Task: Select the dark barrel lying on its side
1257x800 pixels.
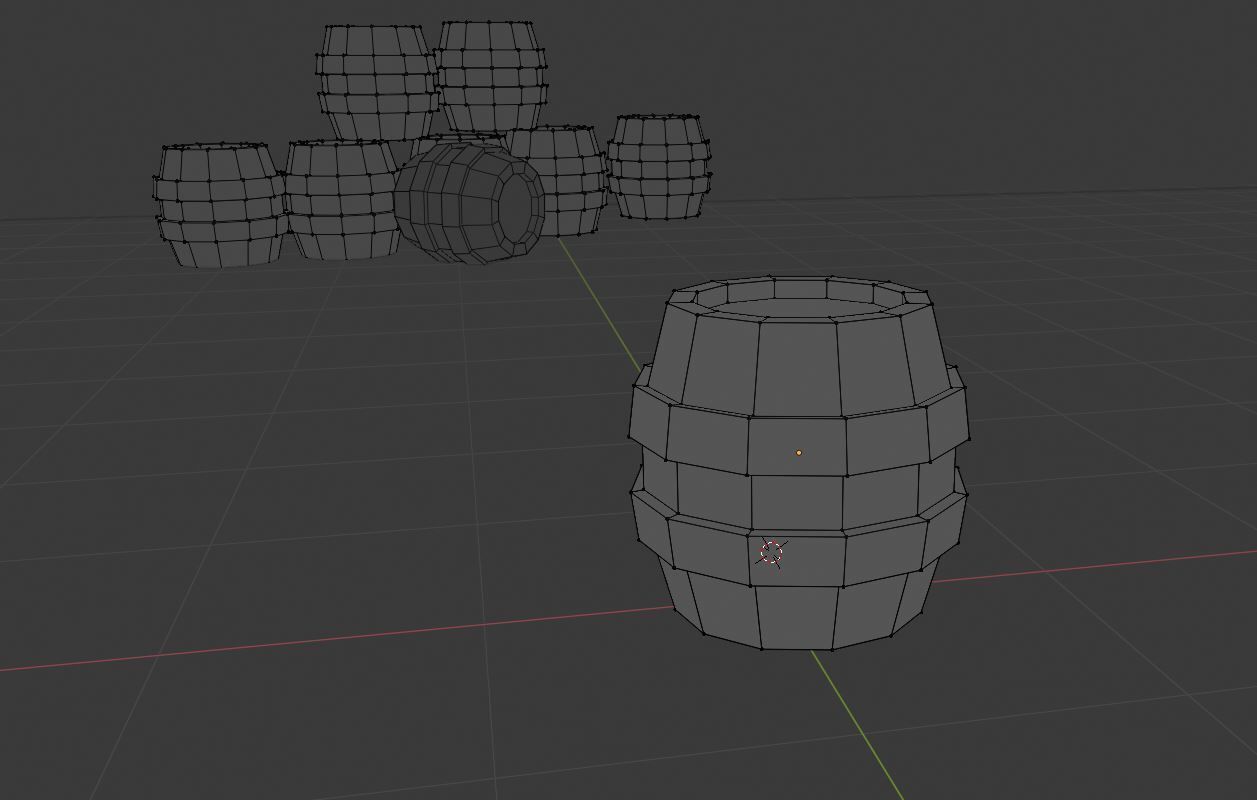Action: [468, 203]
